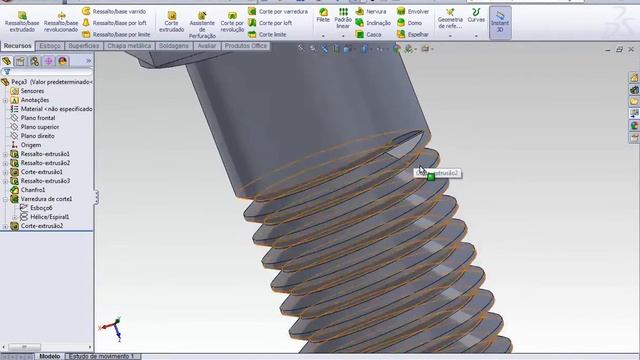Viewport: 640px width, 360px height.
Task: Expand Ressalto-extrusão1 feature node
Action: coord(5,154)
